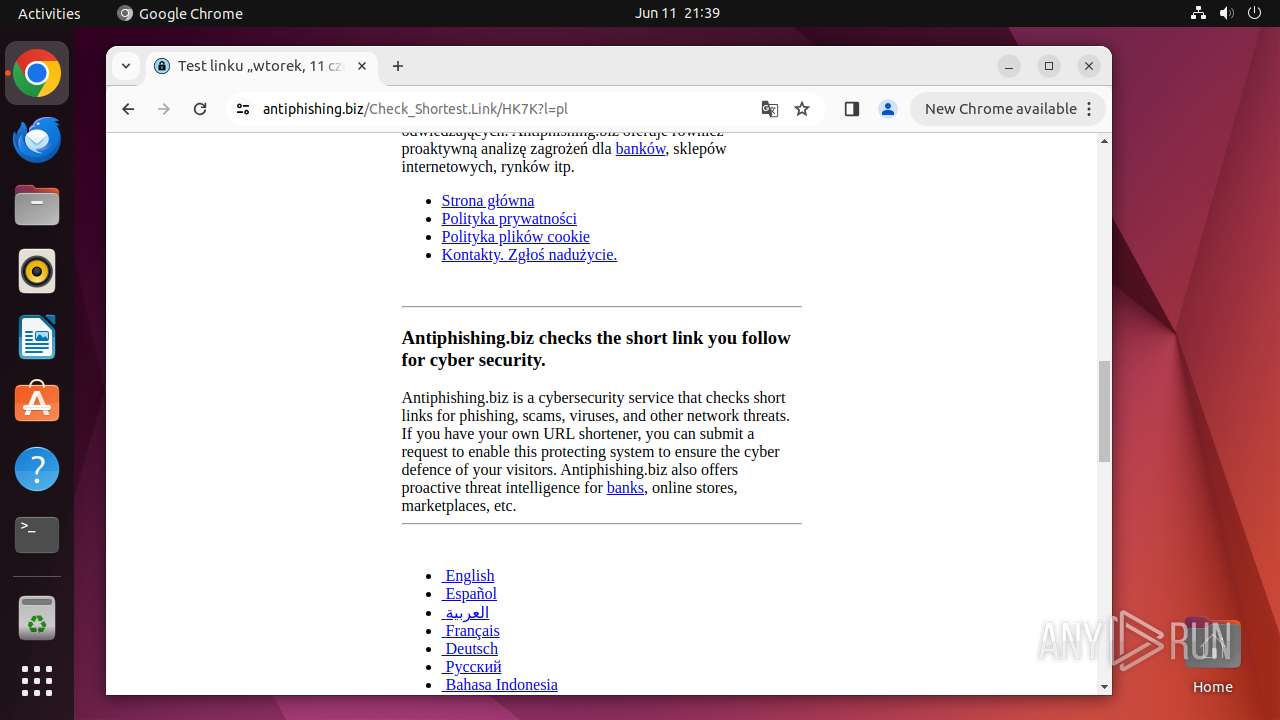1280x720 pixels.
Task: Click the vertical scrollbar thumb
Action: pyautogui.click(x=1104, y=411)
